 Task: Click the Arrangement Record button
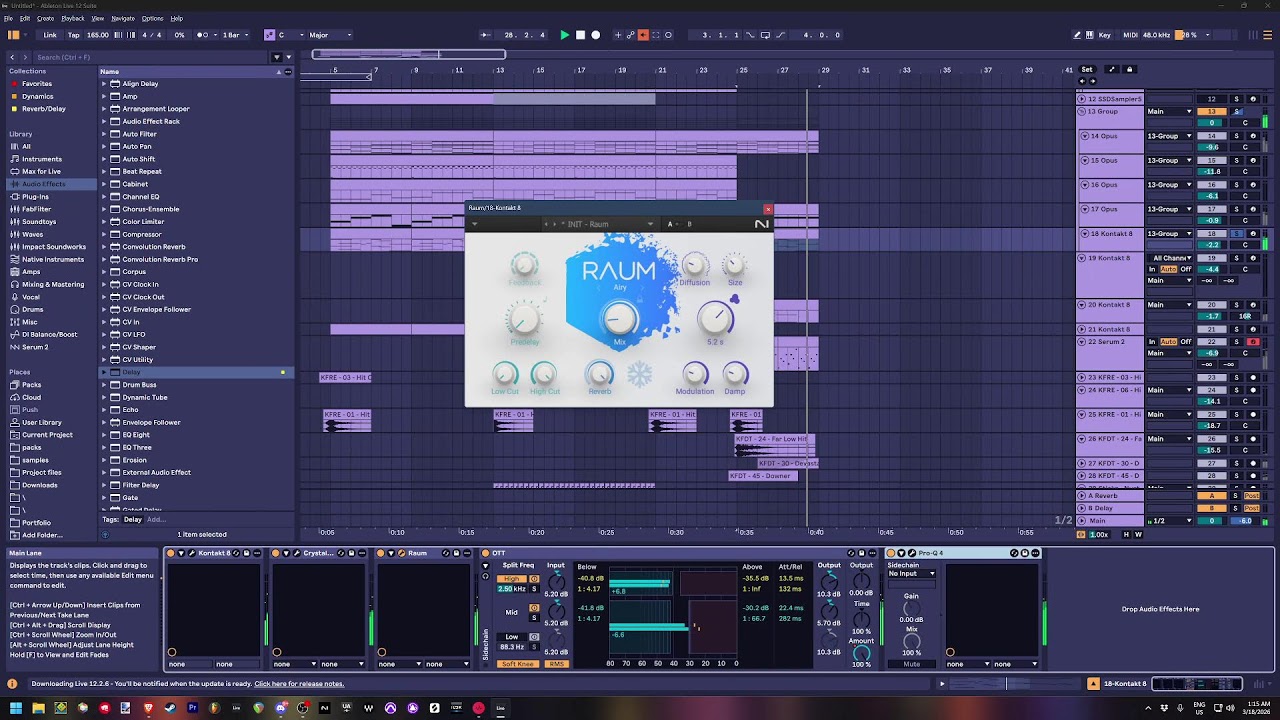(596, 35)
